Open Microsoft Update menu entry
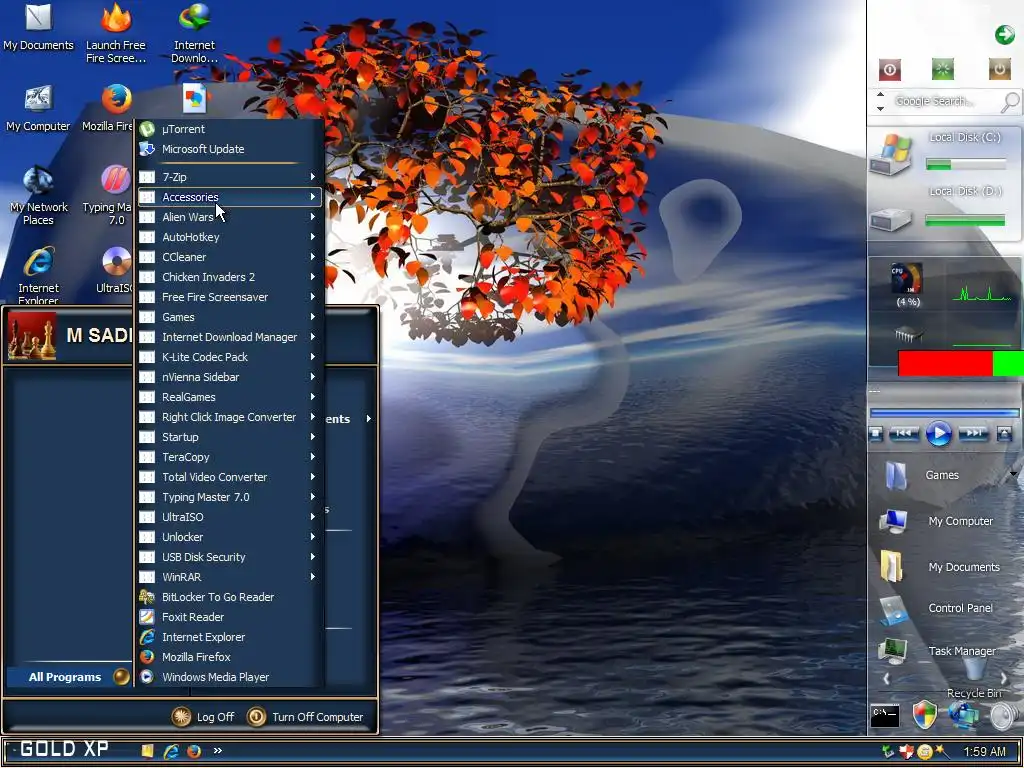This screenshot has width=1024, height=768. point(229,149)
